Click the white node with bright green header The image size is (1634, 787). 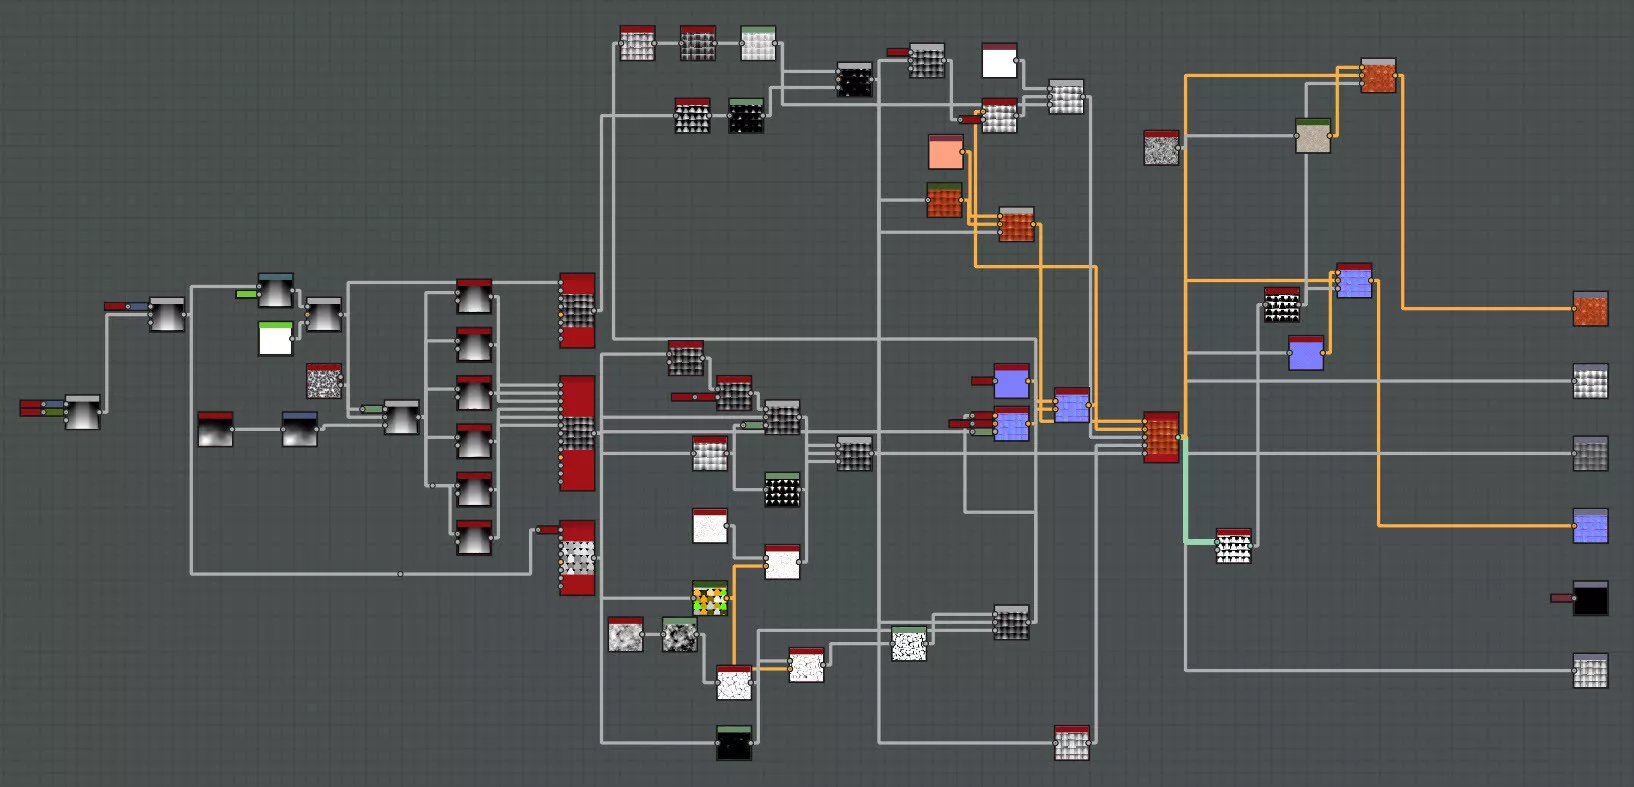[x=275, y=339]
